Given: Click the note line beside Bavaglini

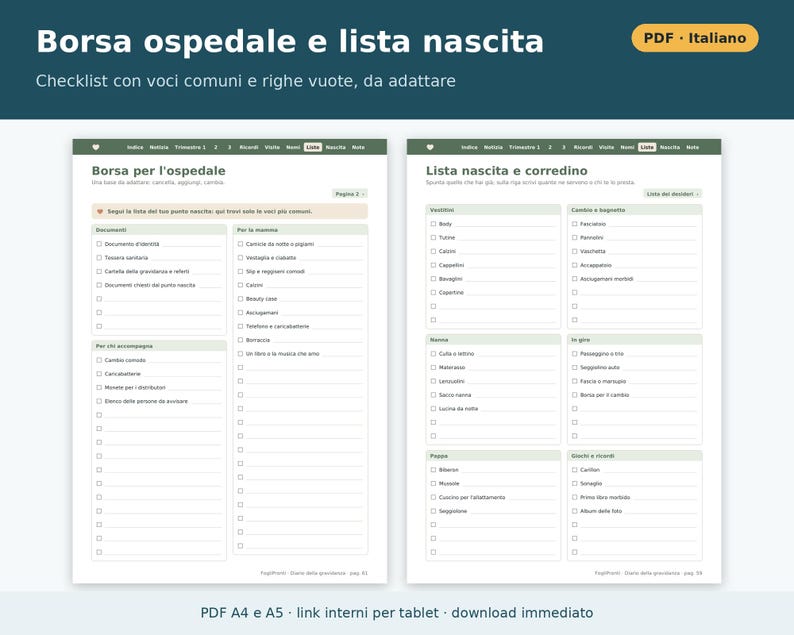Looking at the screenshot, I should click(510, 280).
